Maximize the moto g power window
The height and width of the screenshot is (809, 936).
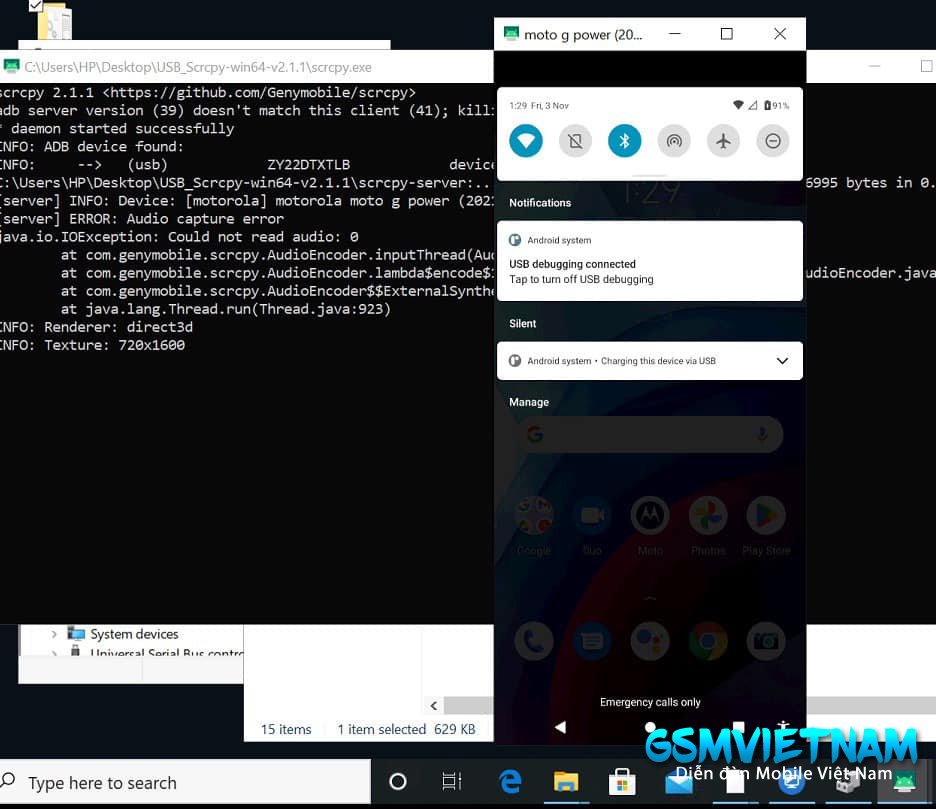tap(726, 33)
